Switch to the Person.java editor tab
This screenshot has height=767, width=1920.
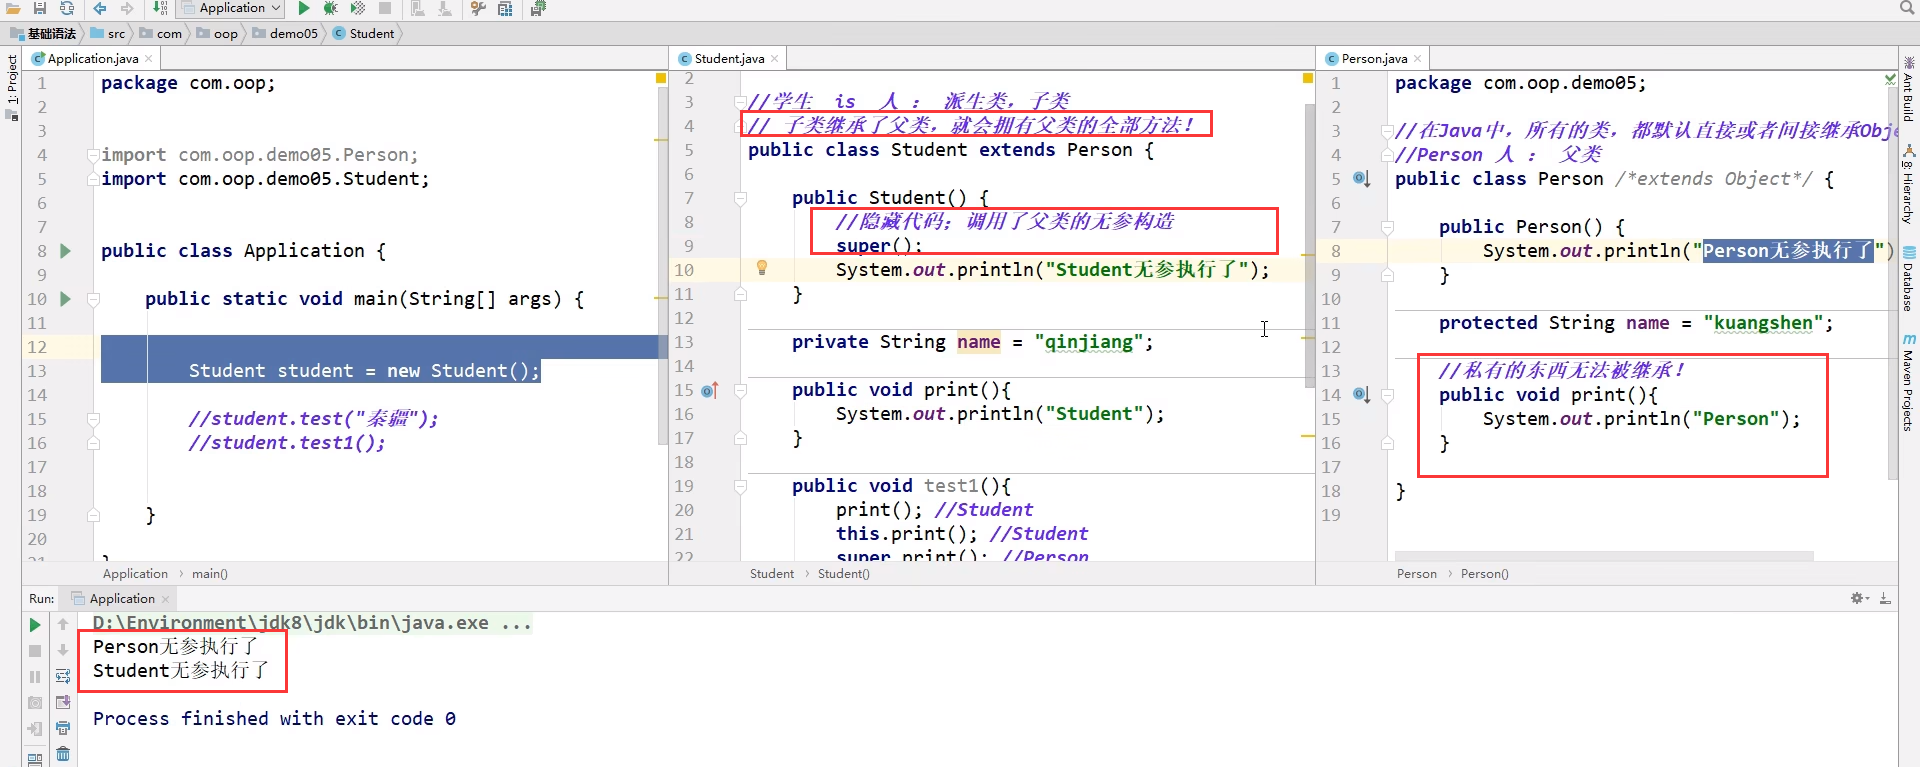[1374, 59]
